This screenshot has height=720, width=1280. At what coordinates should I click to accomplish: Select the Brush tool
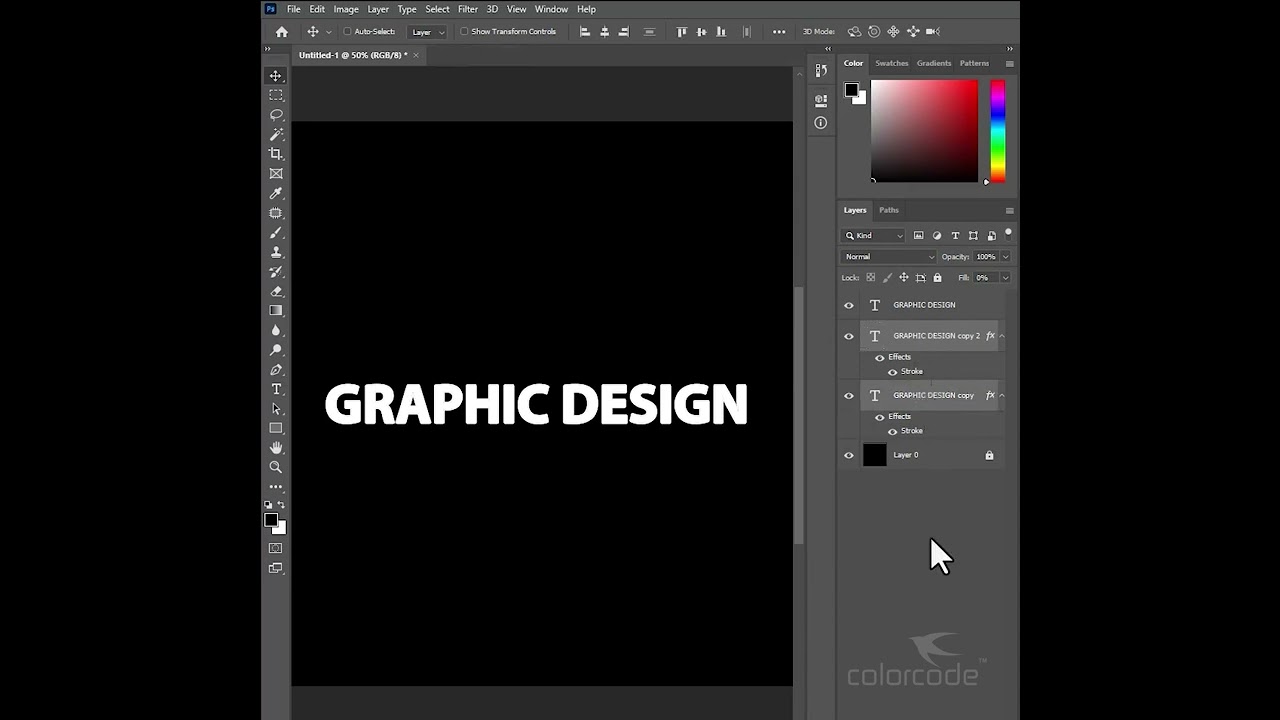pos(276,232)
